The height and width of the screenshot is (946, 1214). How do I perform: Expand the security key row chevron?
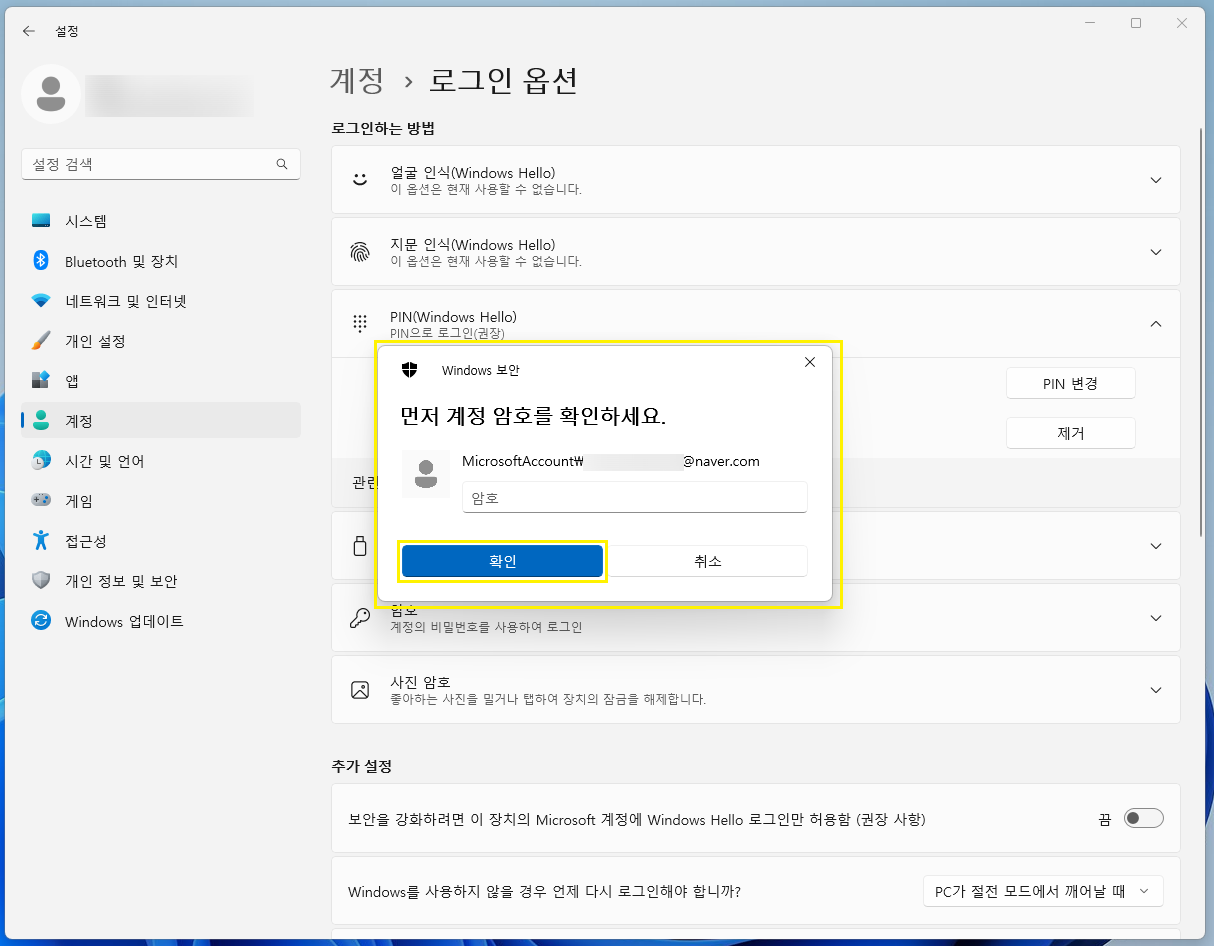pyautogui.click(x=1156, y=546)
